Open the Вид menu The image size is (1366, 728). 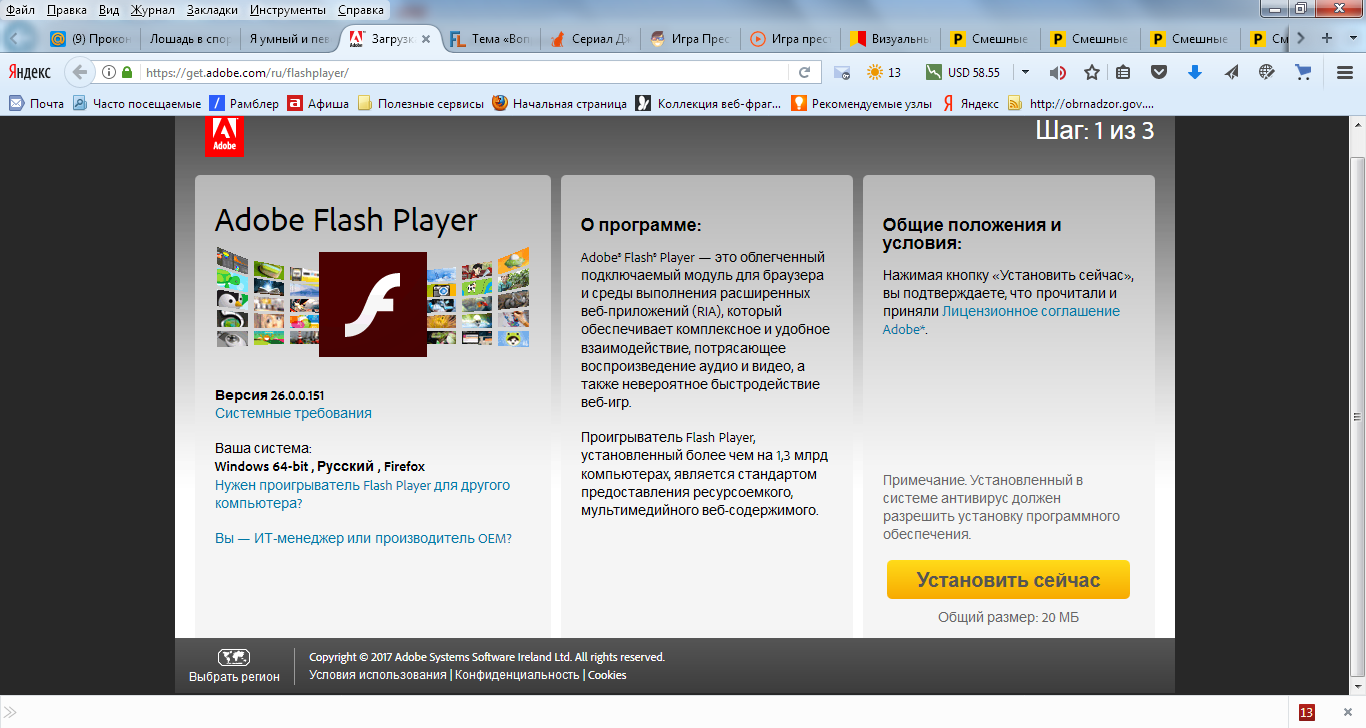tap(109, 10)
